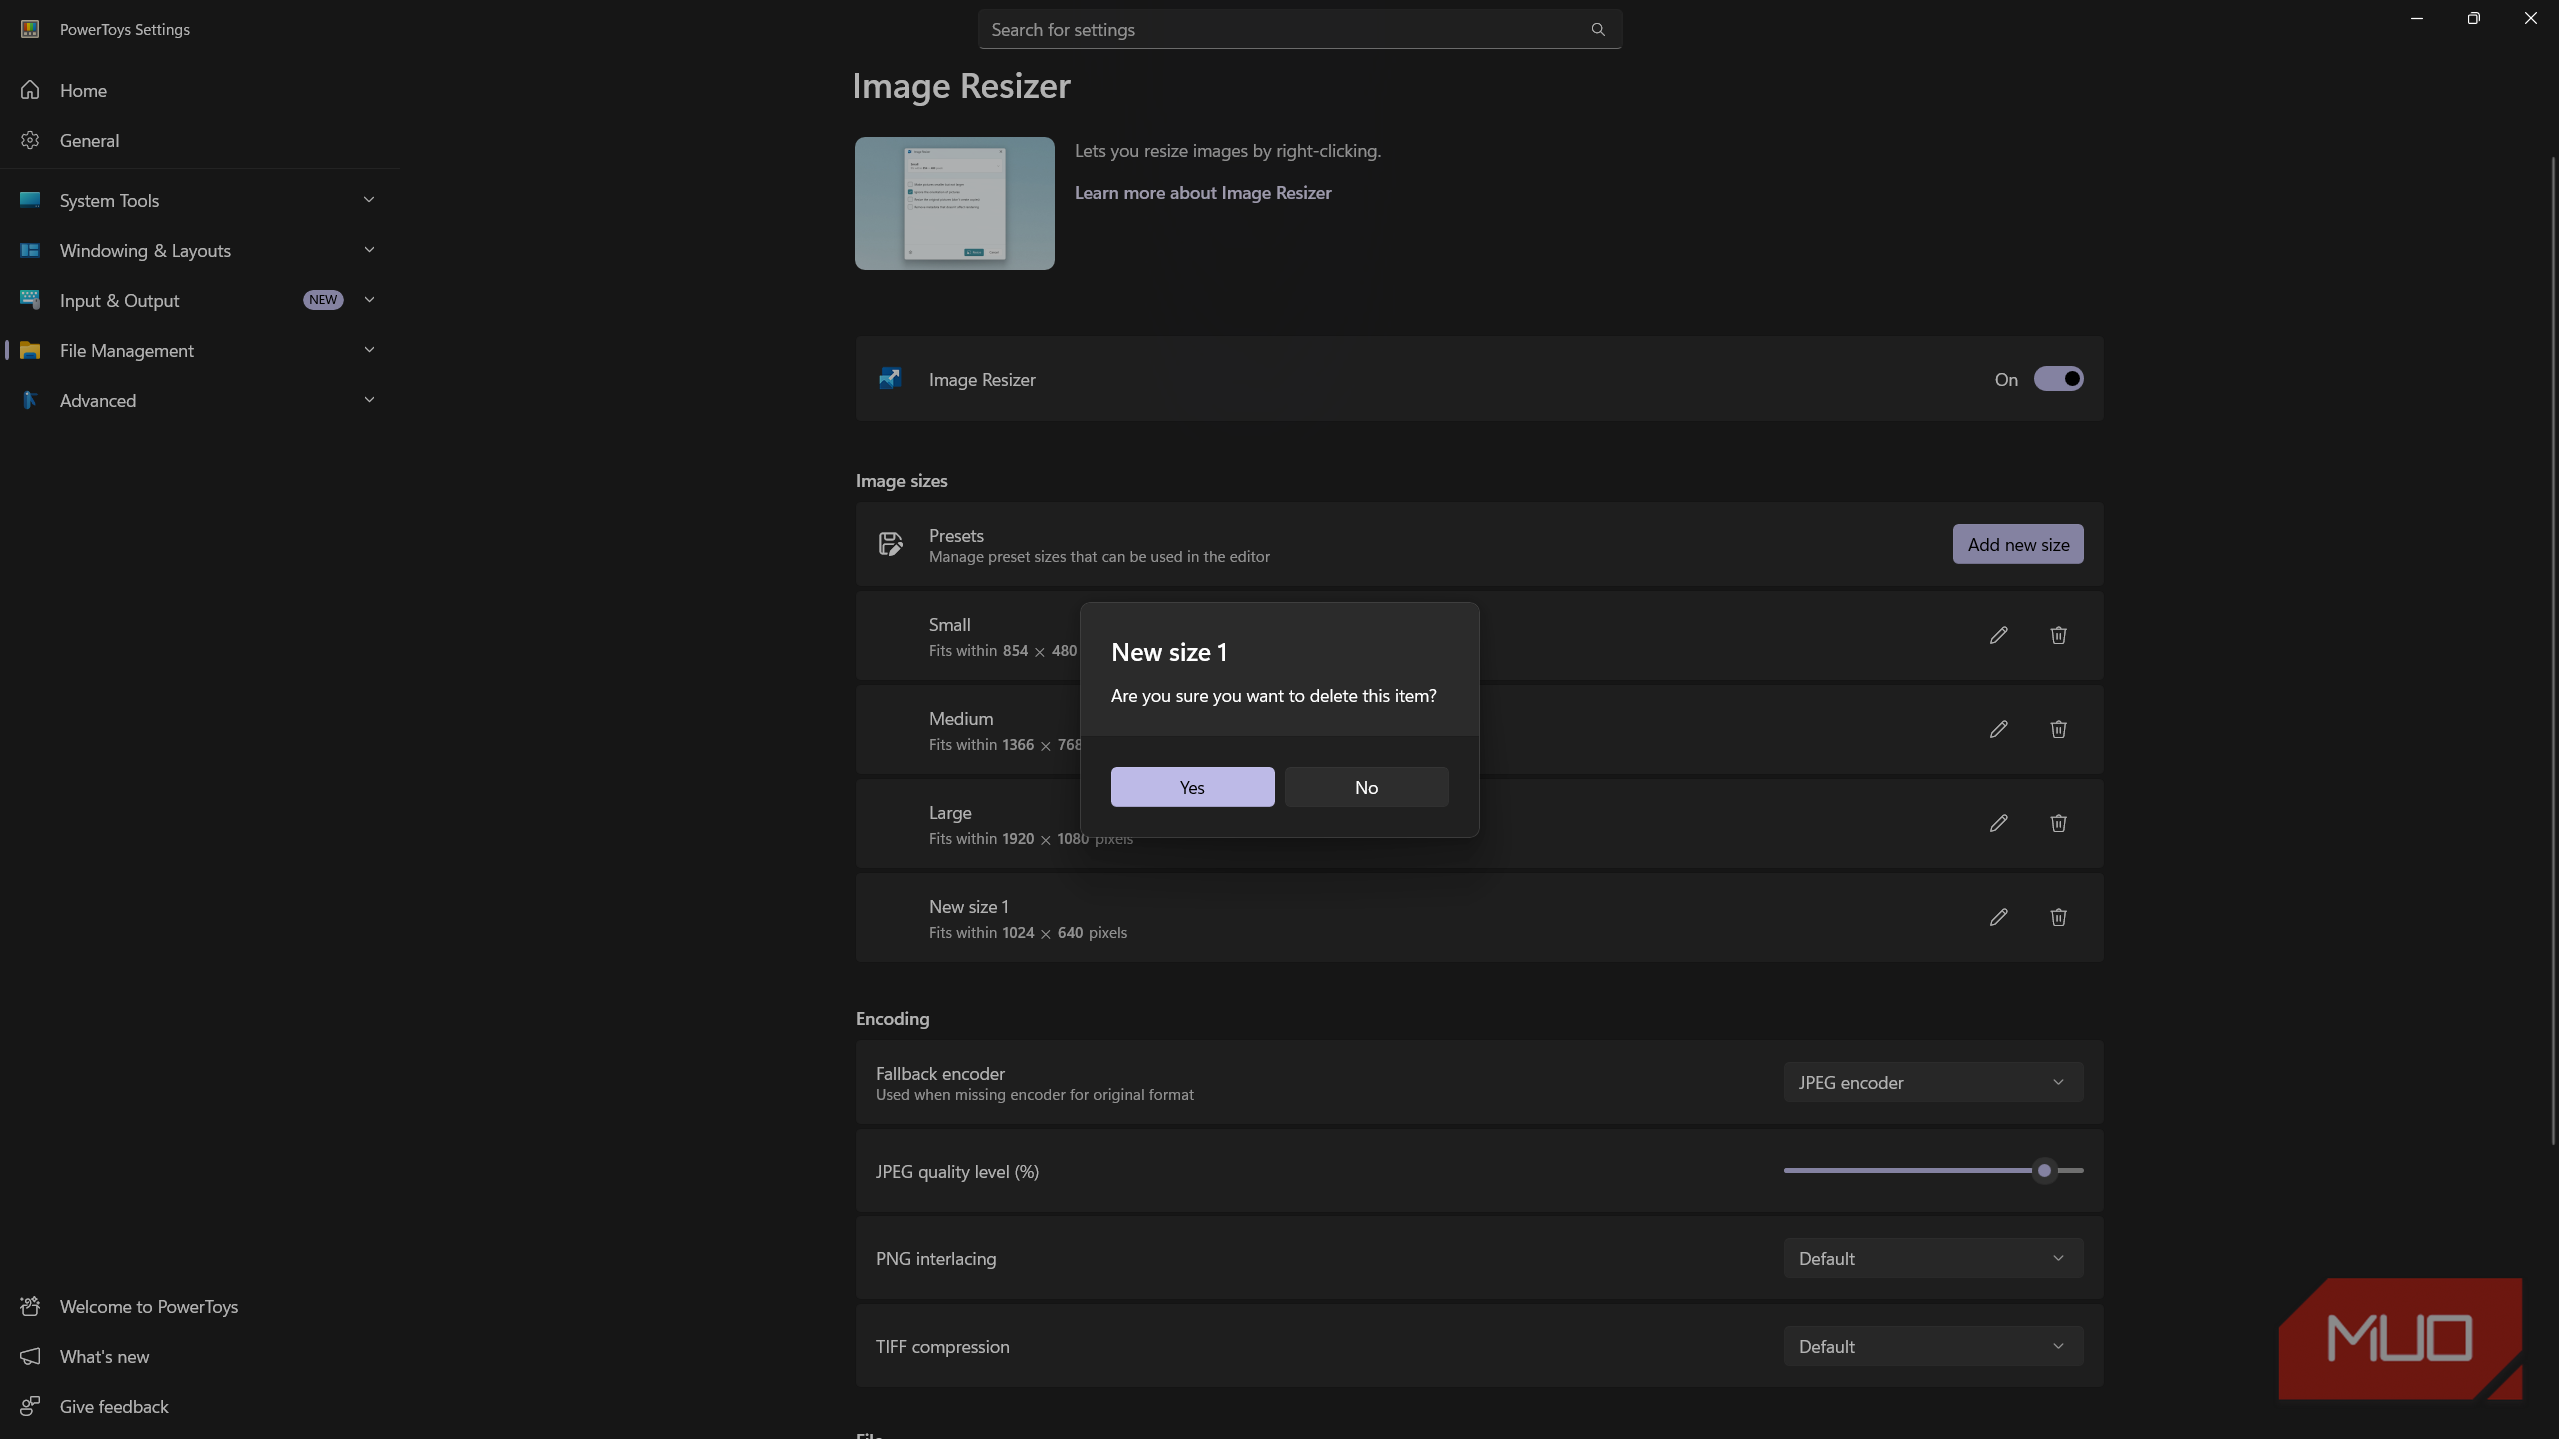Viewport: 2559px width, 1439px height.
Task: Edit the Medium preset with pencil icon
Action: click(1998, 729)
